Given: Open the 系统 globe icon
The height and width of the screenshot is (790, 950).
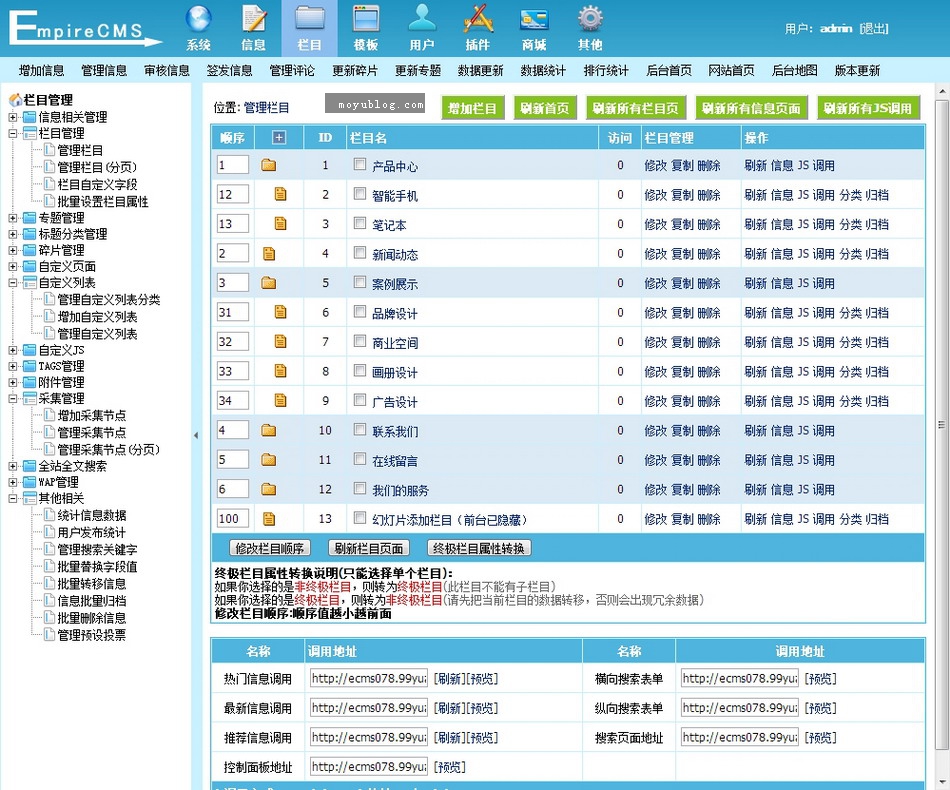Looking at the screenshot, I should [x=199, y=19].
